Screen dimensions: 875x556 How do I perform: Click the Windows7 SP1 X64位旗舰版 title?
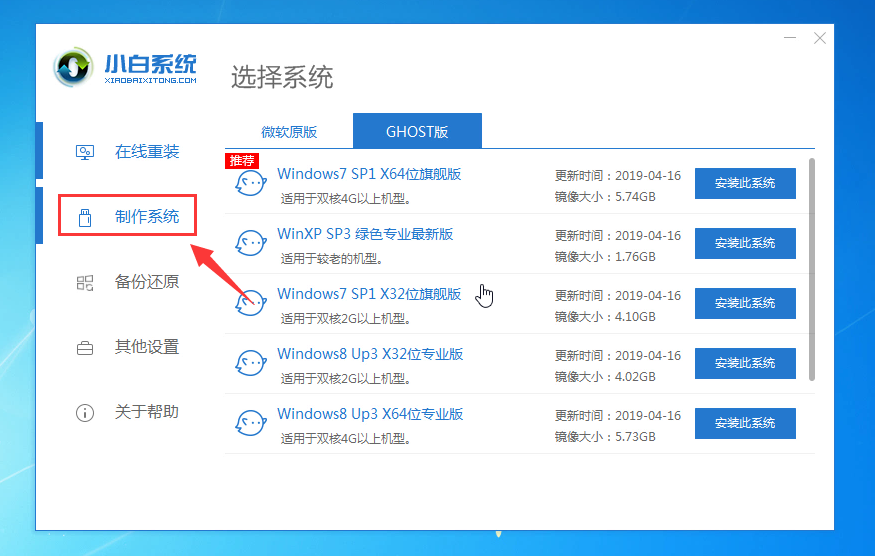[369, 174]
